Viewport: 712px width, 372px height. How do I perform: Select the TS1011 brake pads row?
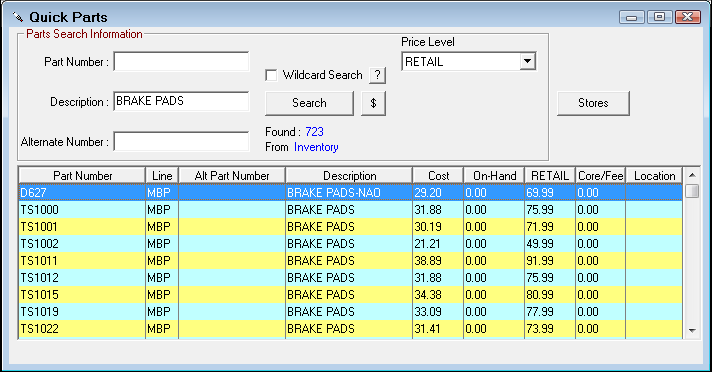[351, 261]
